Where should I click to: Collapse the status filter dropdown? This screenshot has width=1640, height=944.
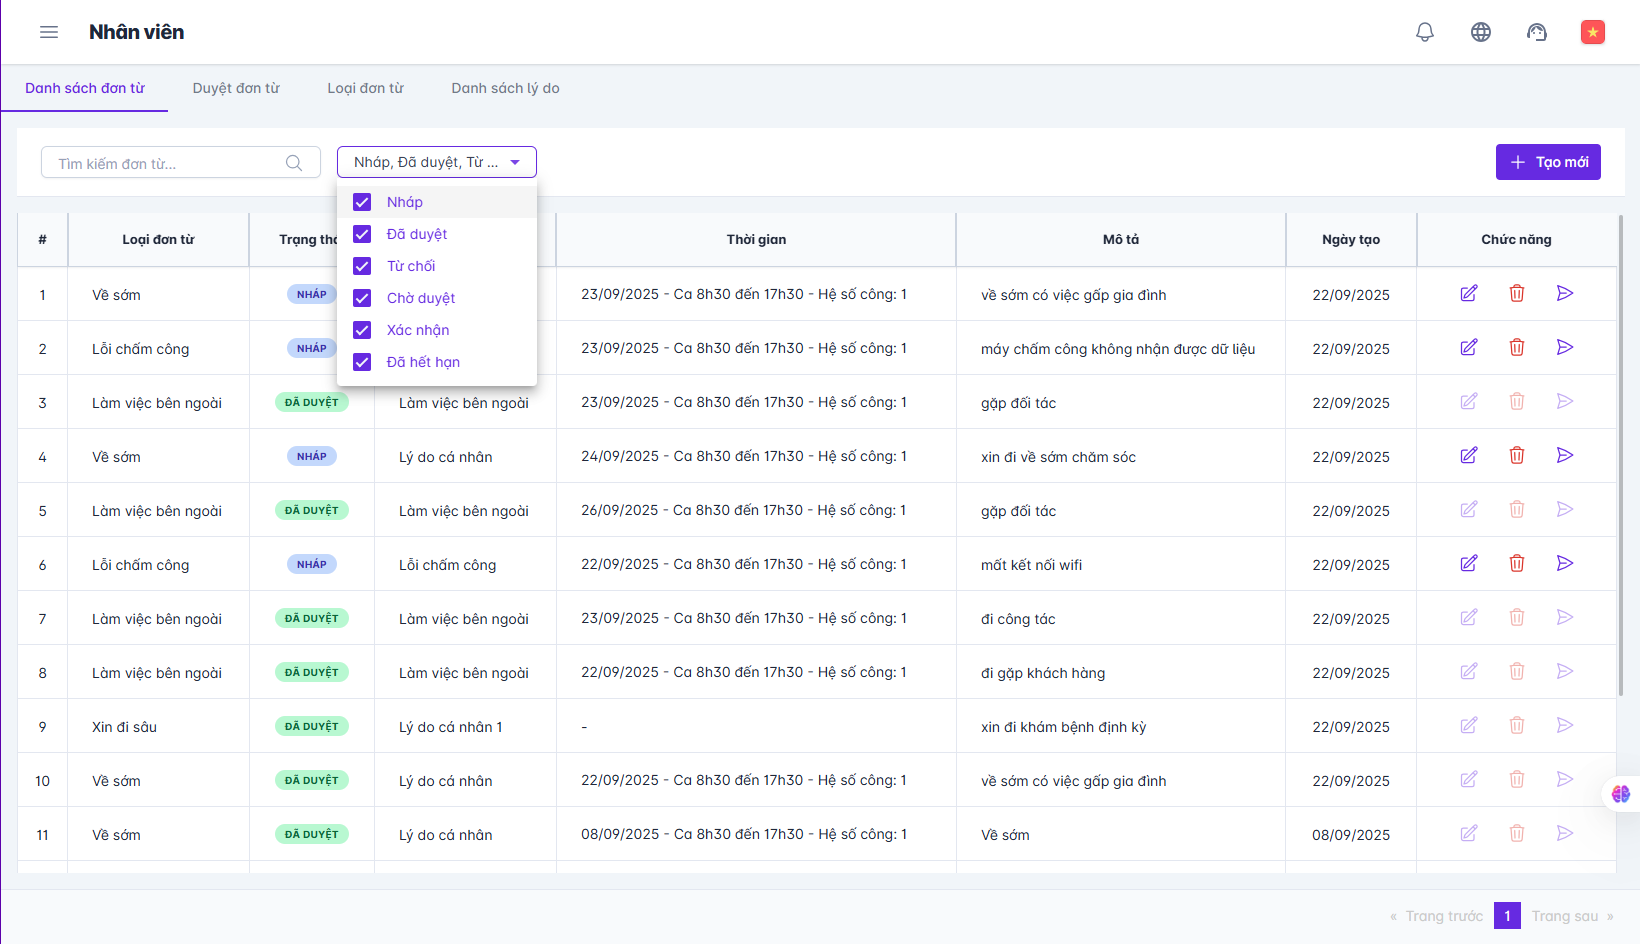[x=515, y=162]
